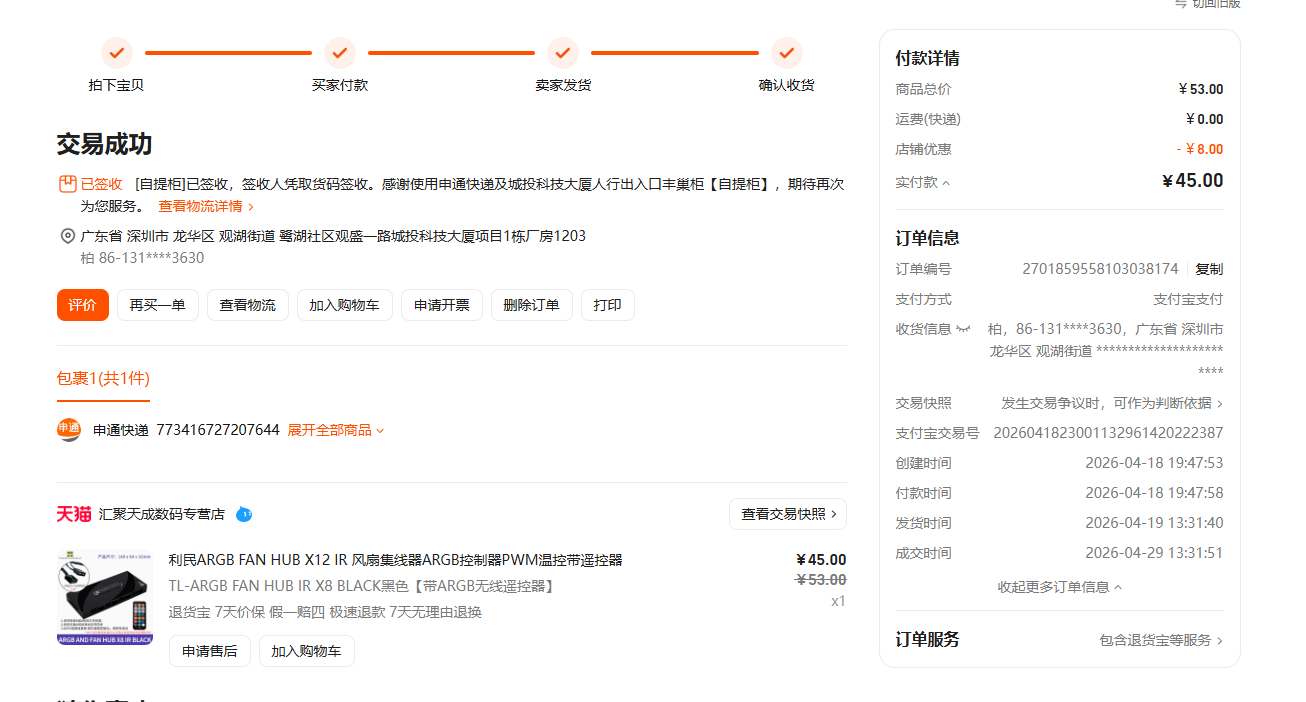Viewport: 1306px width, 702px height.
Task: Click the location pin icon beside the address
Action: click(x=68, y=236)
